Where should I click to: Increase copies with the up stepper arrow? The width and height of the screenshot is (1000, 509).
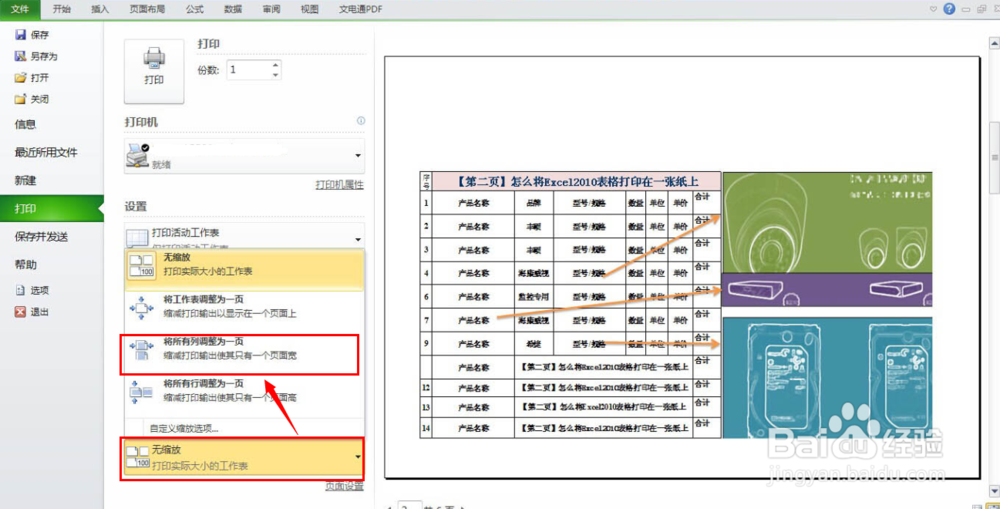[276, 65]
